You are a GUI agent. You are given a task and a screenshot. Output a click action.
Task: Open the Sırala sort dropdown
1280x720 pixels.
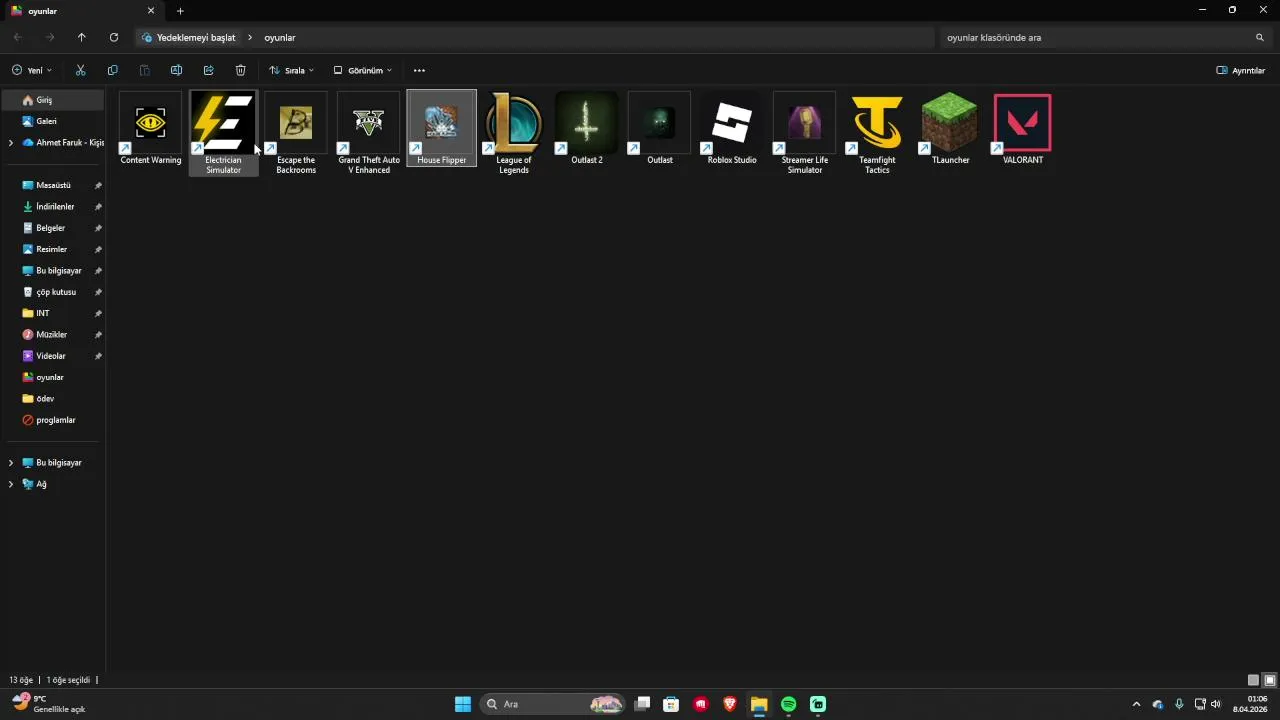[291, 70]
